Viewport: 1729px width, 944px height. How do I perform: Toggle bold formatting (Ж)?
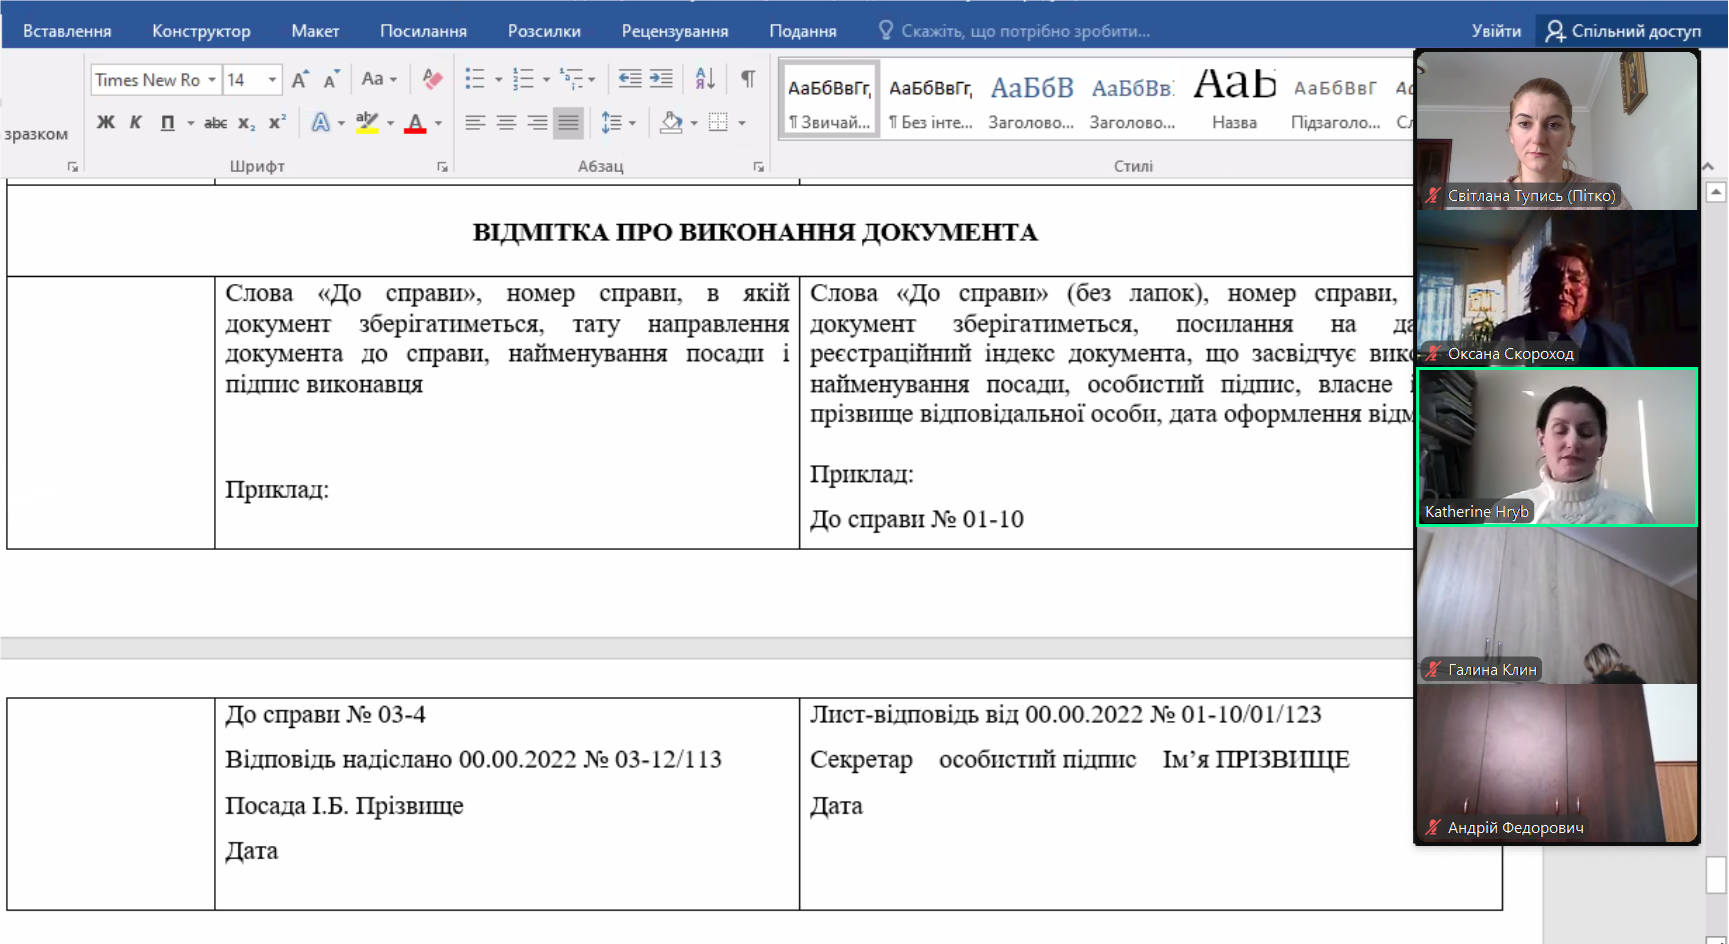(106, 123)
